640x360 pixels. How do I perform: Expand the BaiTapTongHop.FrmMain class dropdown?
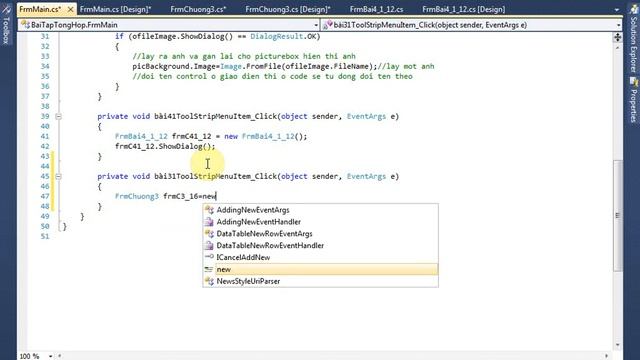316,25
